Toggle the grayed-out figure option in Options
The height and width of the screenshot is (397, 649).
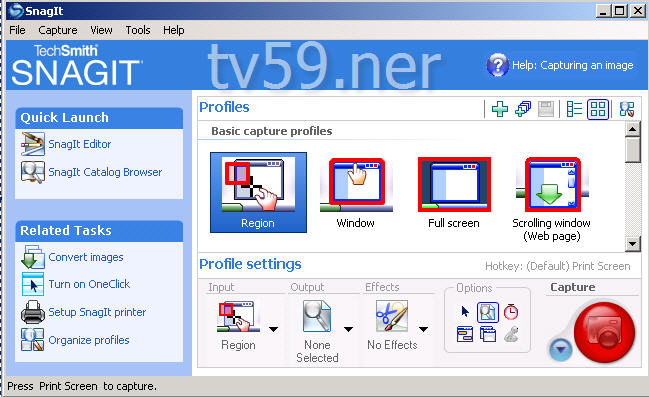[512, 334]
